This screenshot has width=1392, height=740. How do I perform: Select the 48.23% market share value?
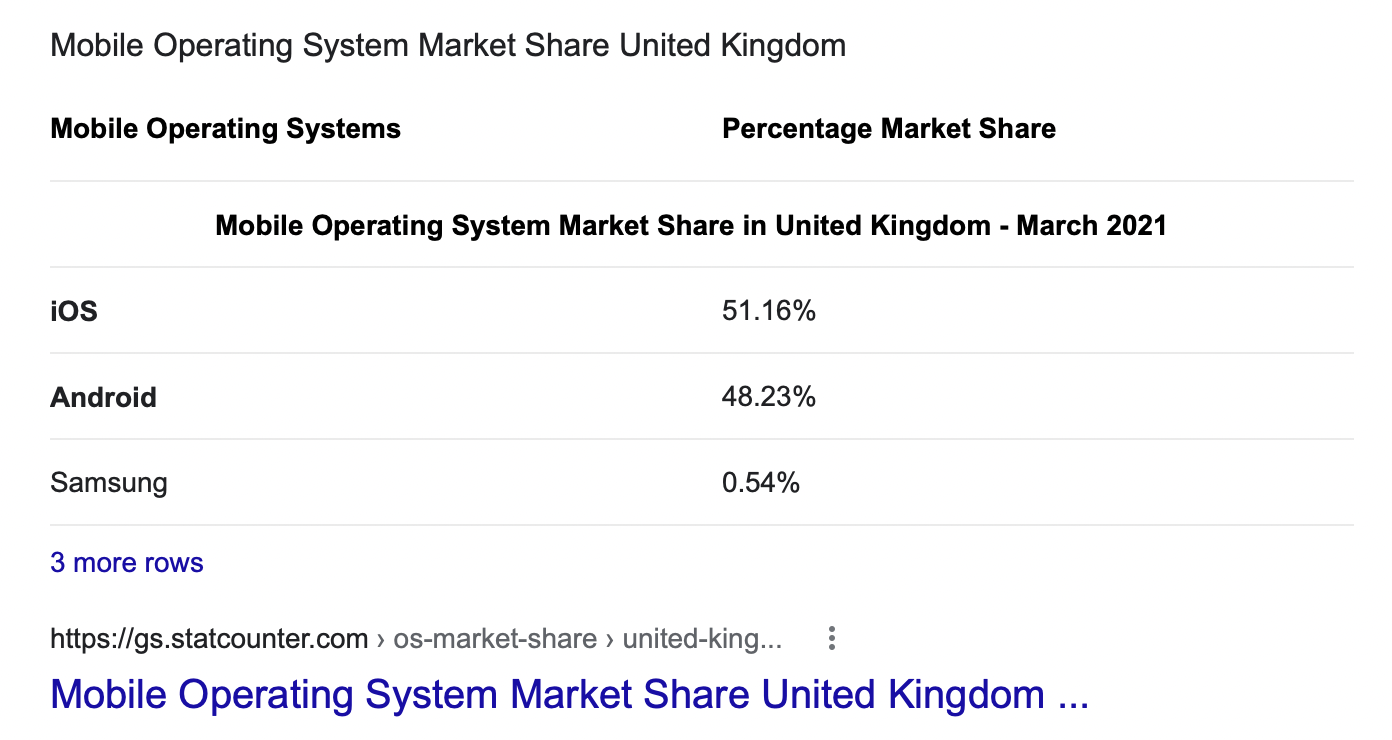[768, 398]
